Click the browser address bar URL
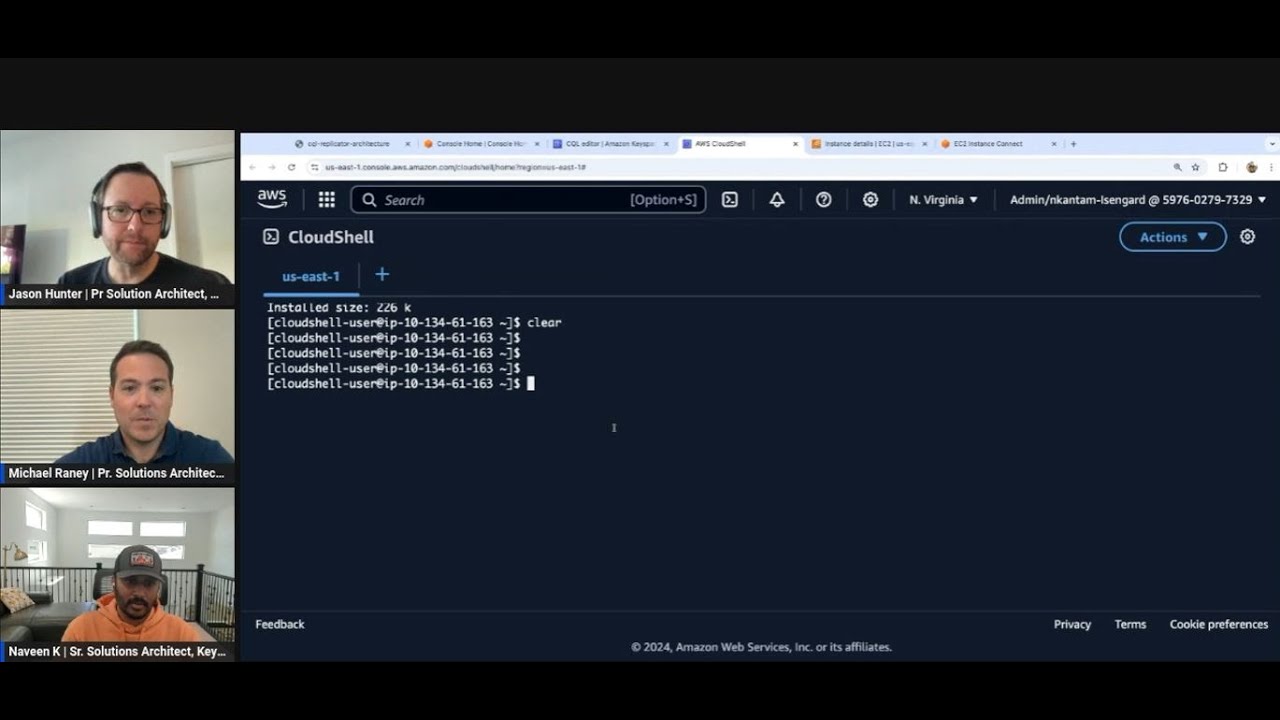This screenshot has height=720, width=1280. pos(455,167)
